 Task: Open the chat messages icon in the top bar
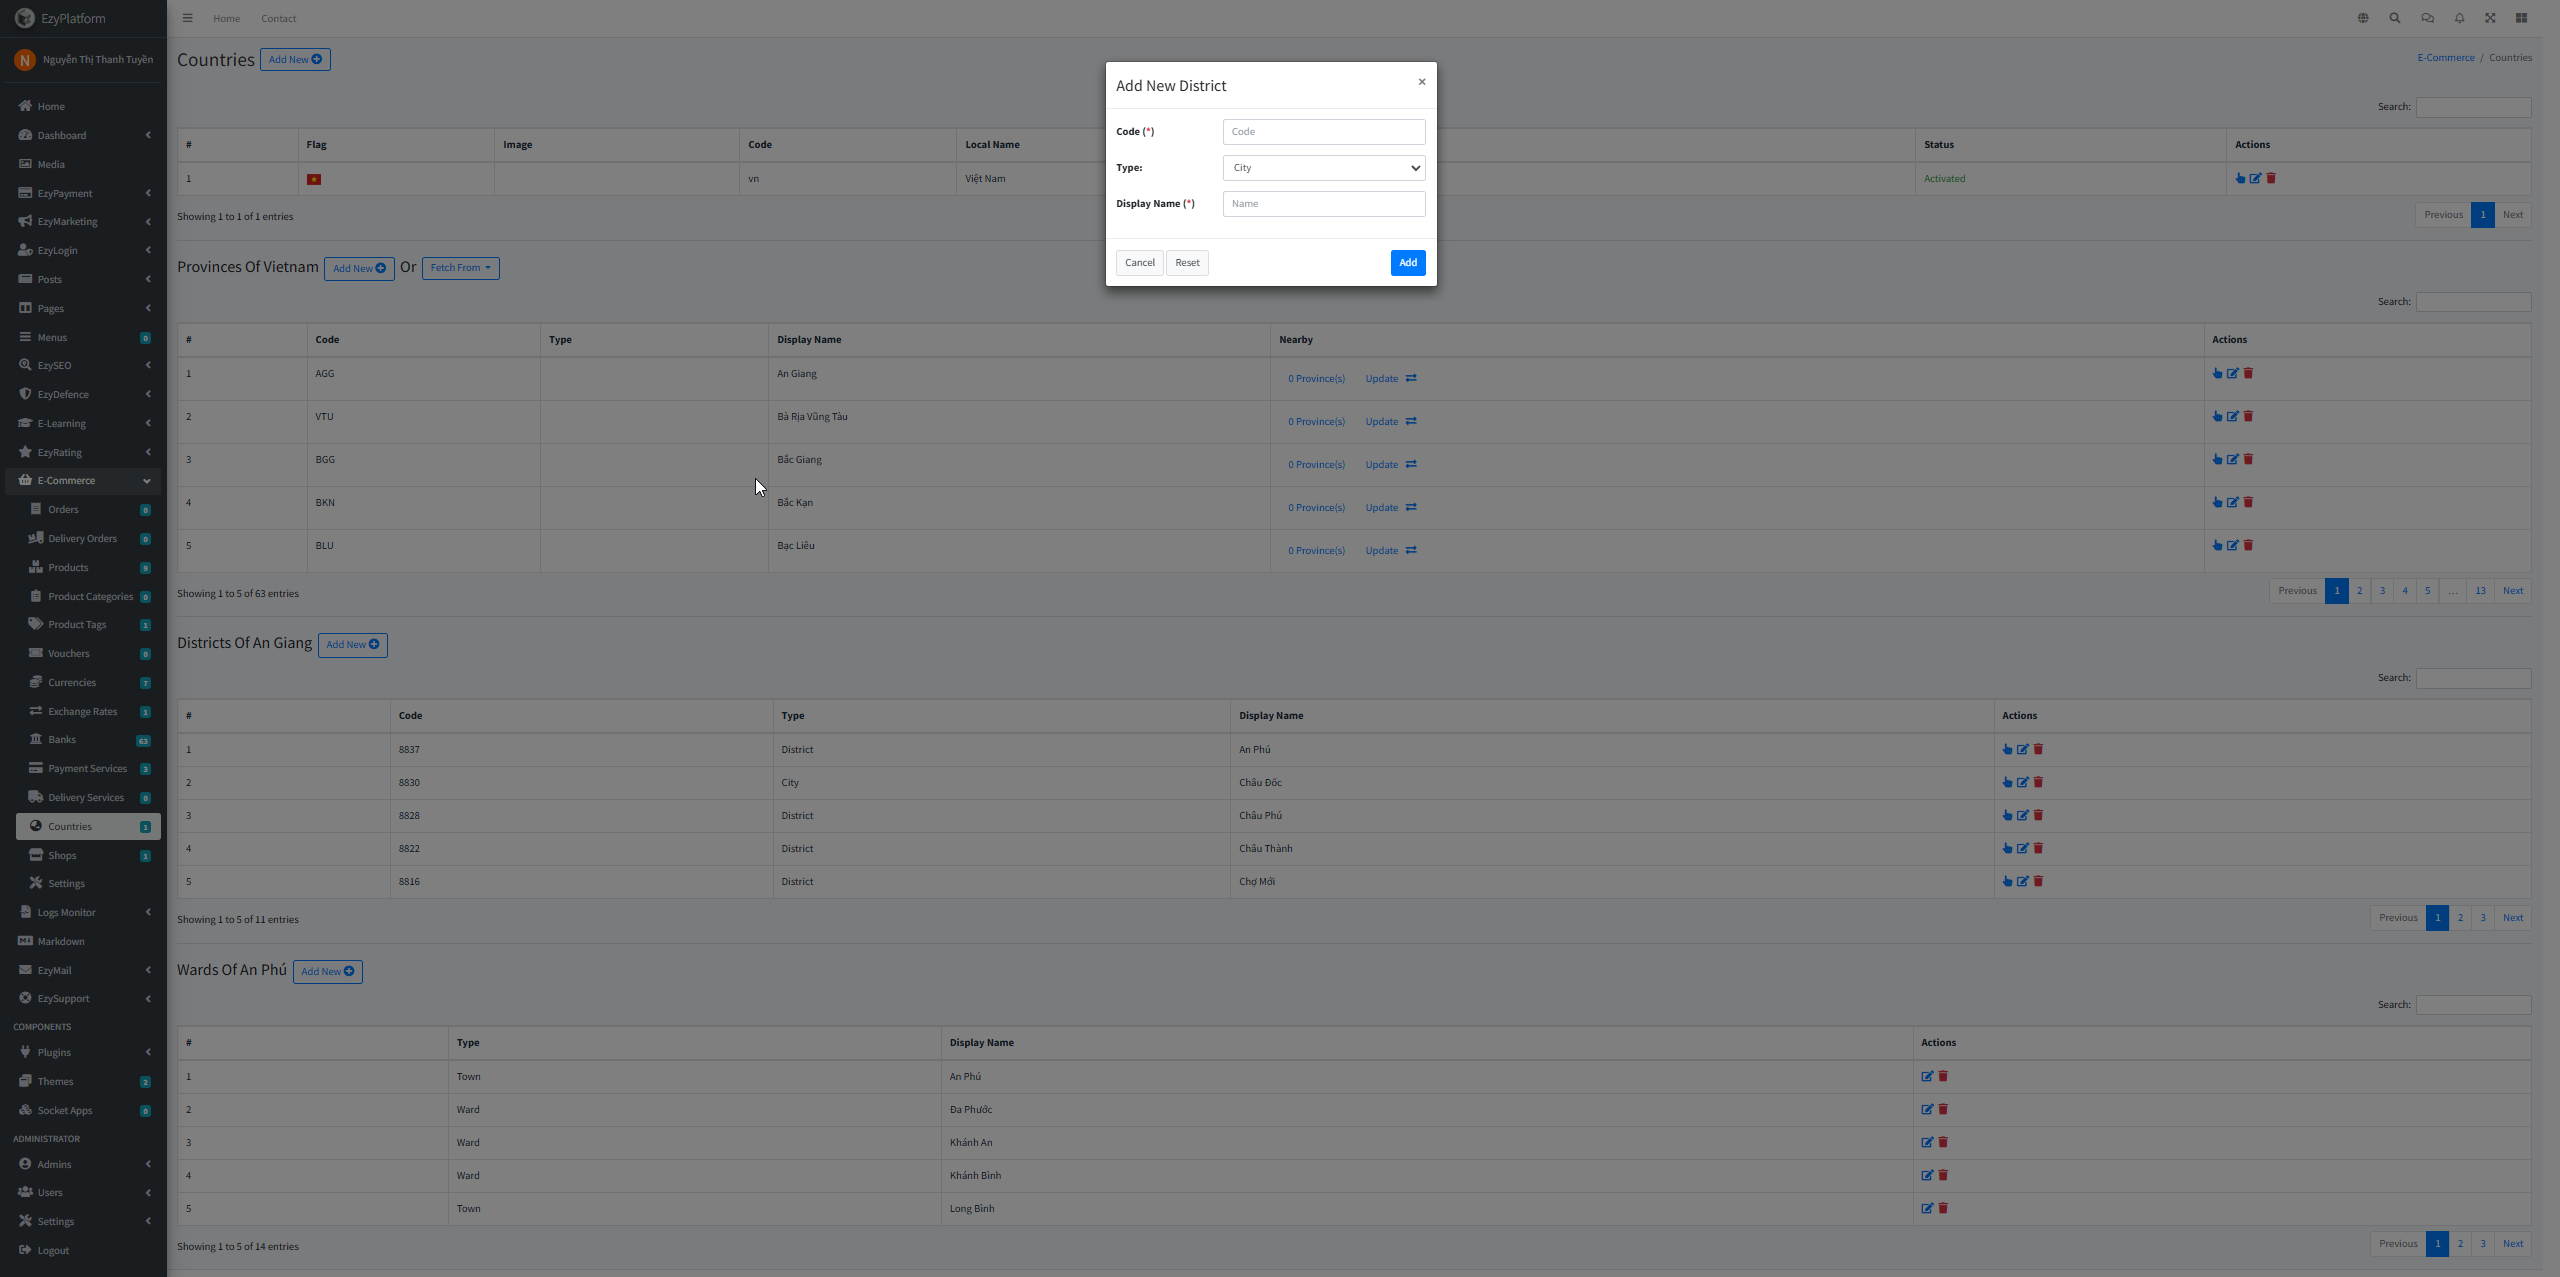tap(2427, 18)
